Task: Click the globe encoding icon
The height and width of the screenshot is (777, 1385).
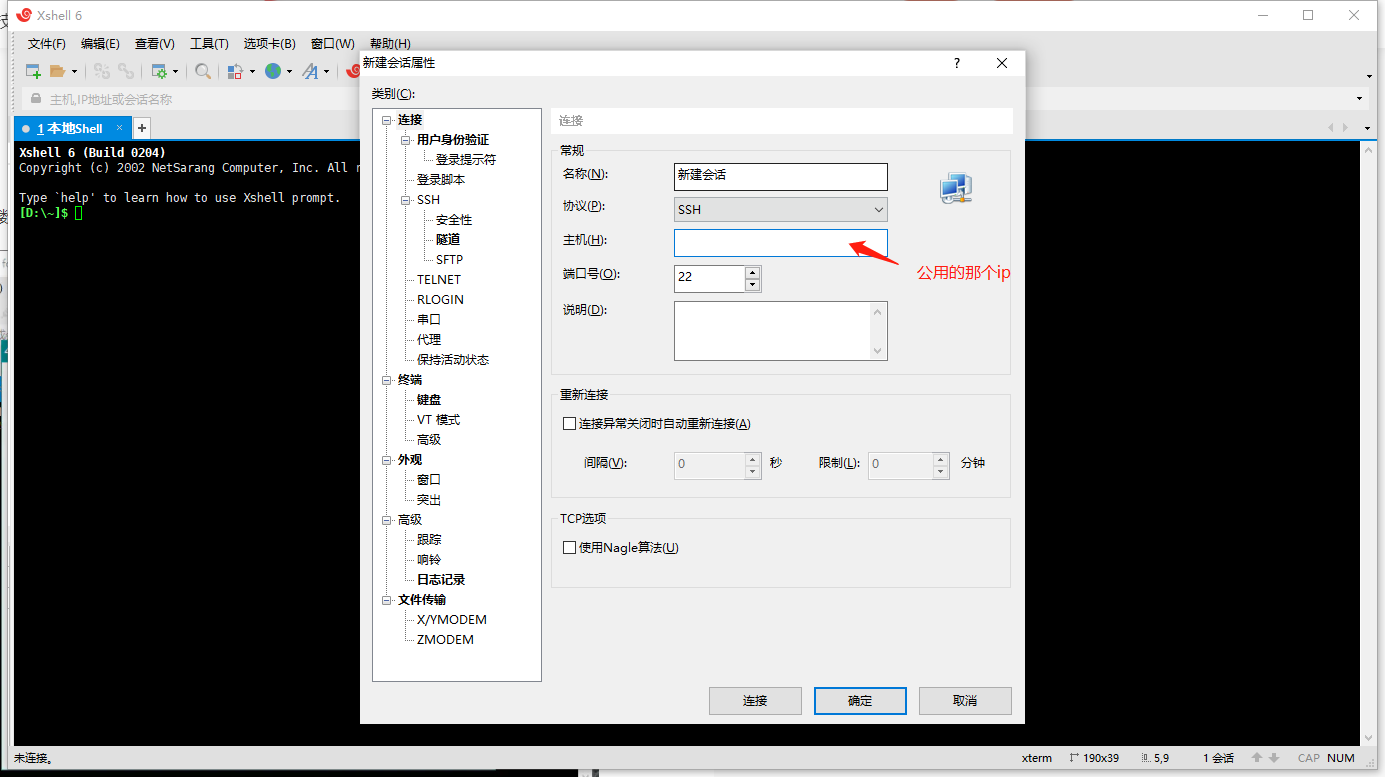Action: [273, 71]
